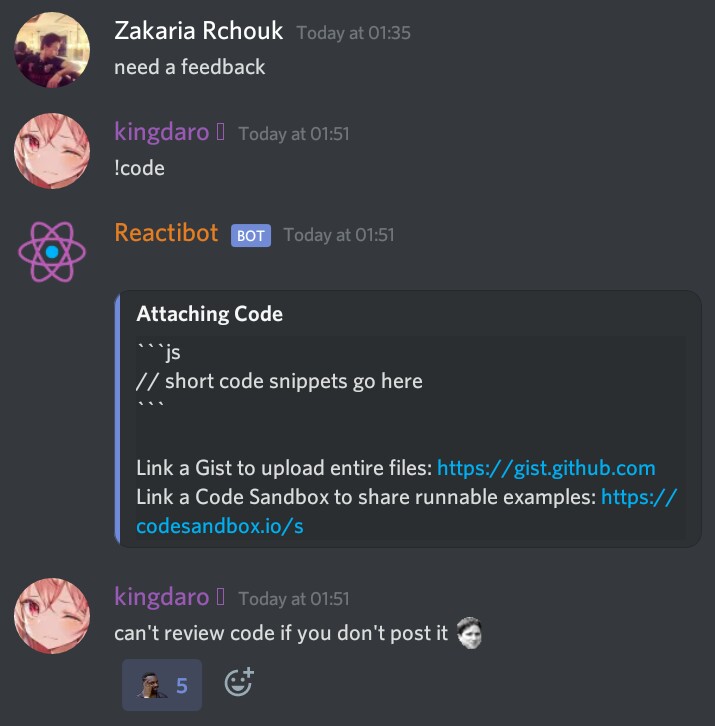The image size is (715, 726).
Task: Click the 'need a feedback' message text
Action: point(189,67)
